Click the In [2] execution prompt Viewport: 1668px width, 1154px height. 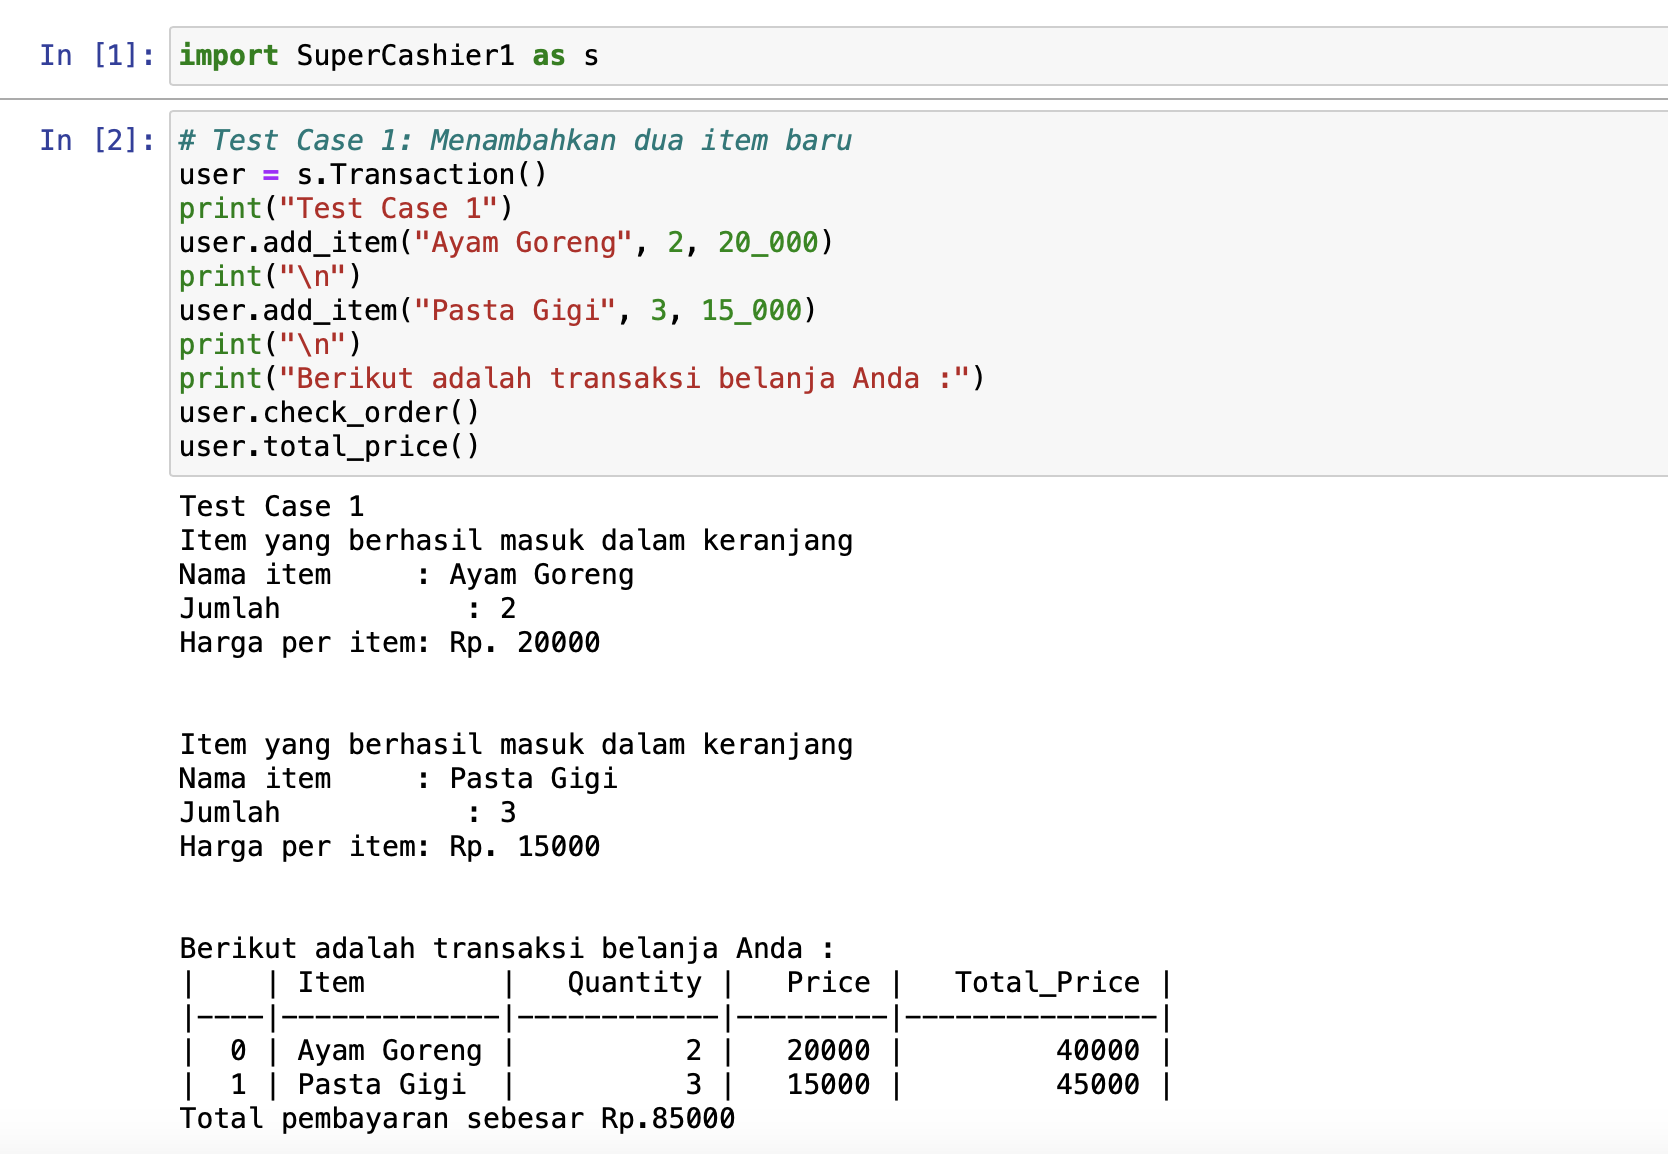pos(96,140)
